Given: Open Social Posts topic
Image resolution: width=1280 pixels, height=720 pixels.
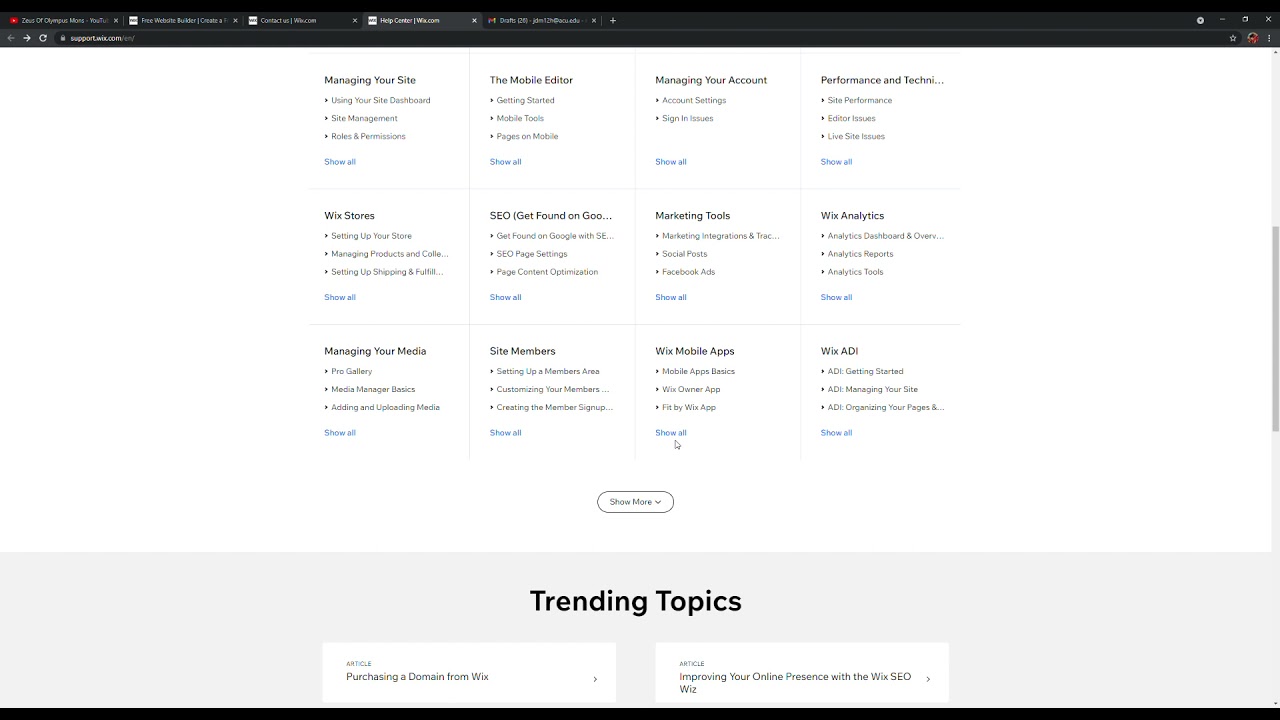Looking at the screenshot, I should 685,254.
